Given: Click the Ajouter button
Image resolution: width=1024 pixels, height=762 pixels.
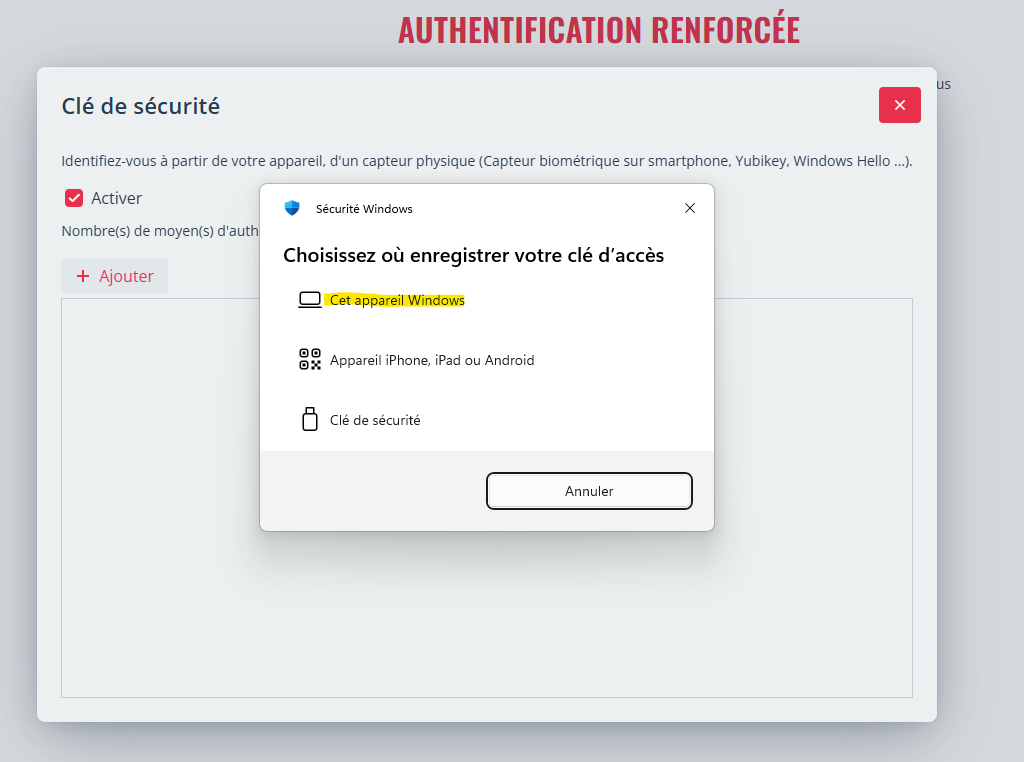Looking at the screenshot, I should click(x=115, y=276).
